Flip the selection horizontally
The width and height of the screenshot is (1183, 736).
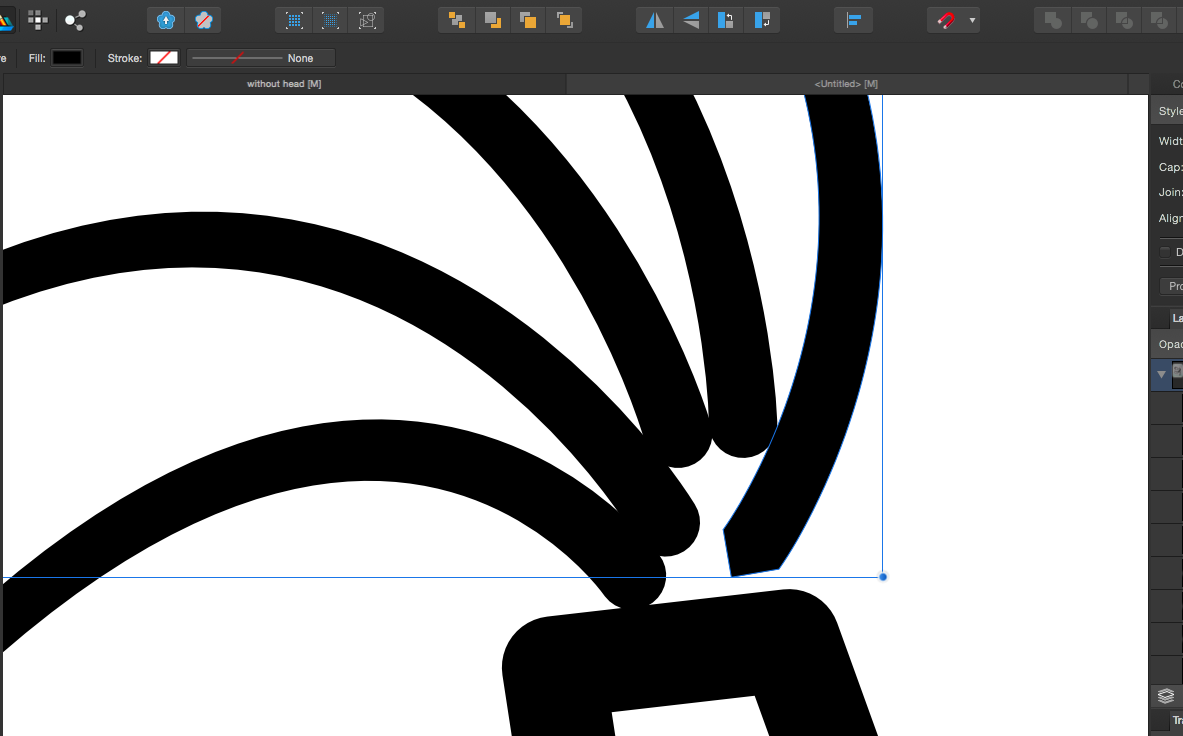pos(655,19)
